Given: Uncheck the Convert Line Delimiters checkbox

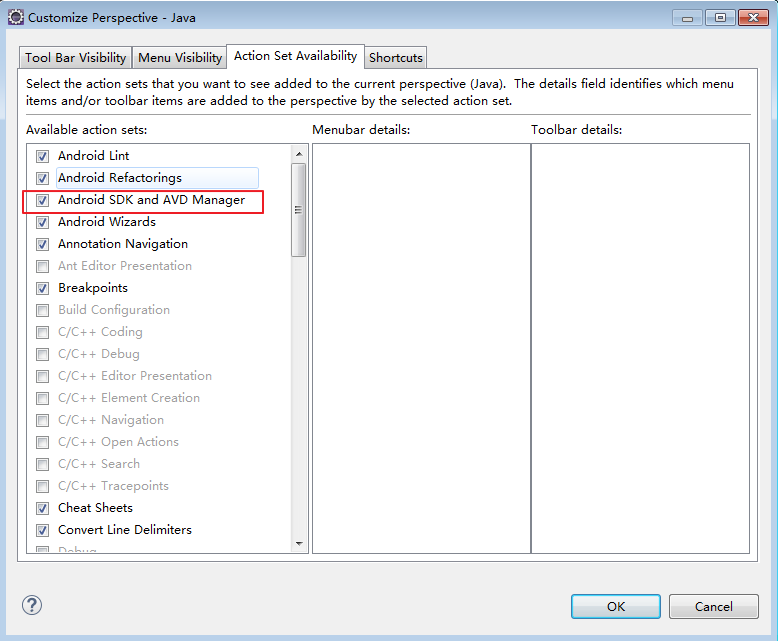Looking at the screenshot, I should pos(43,530).
